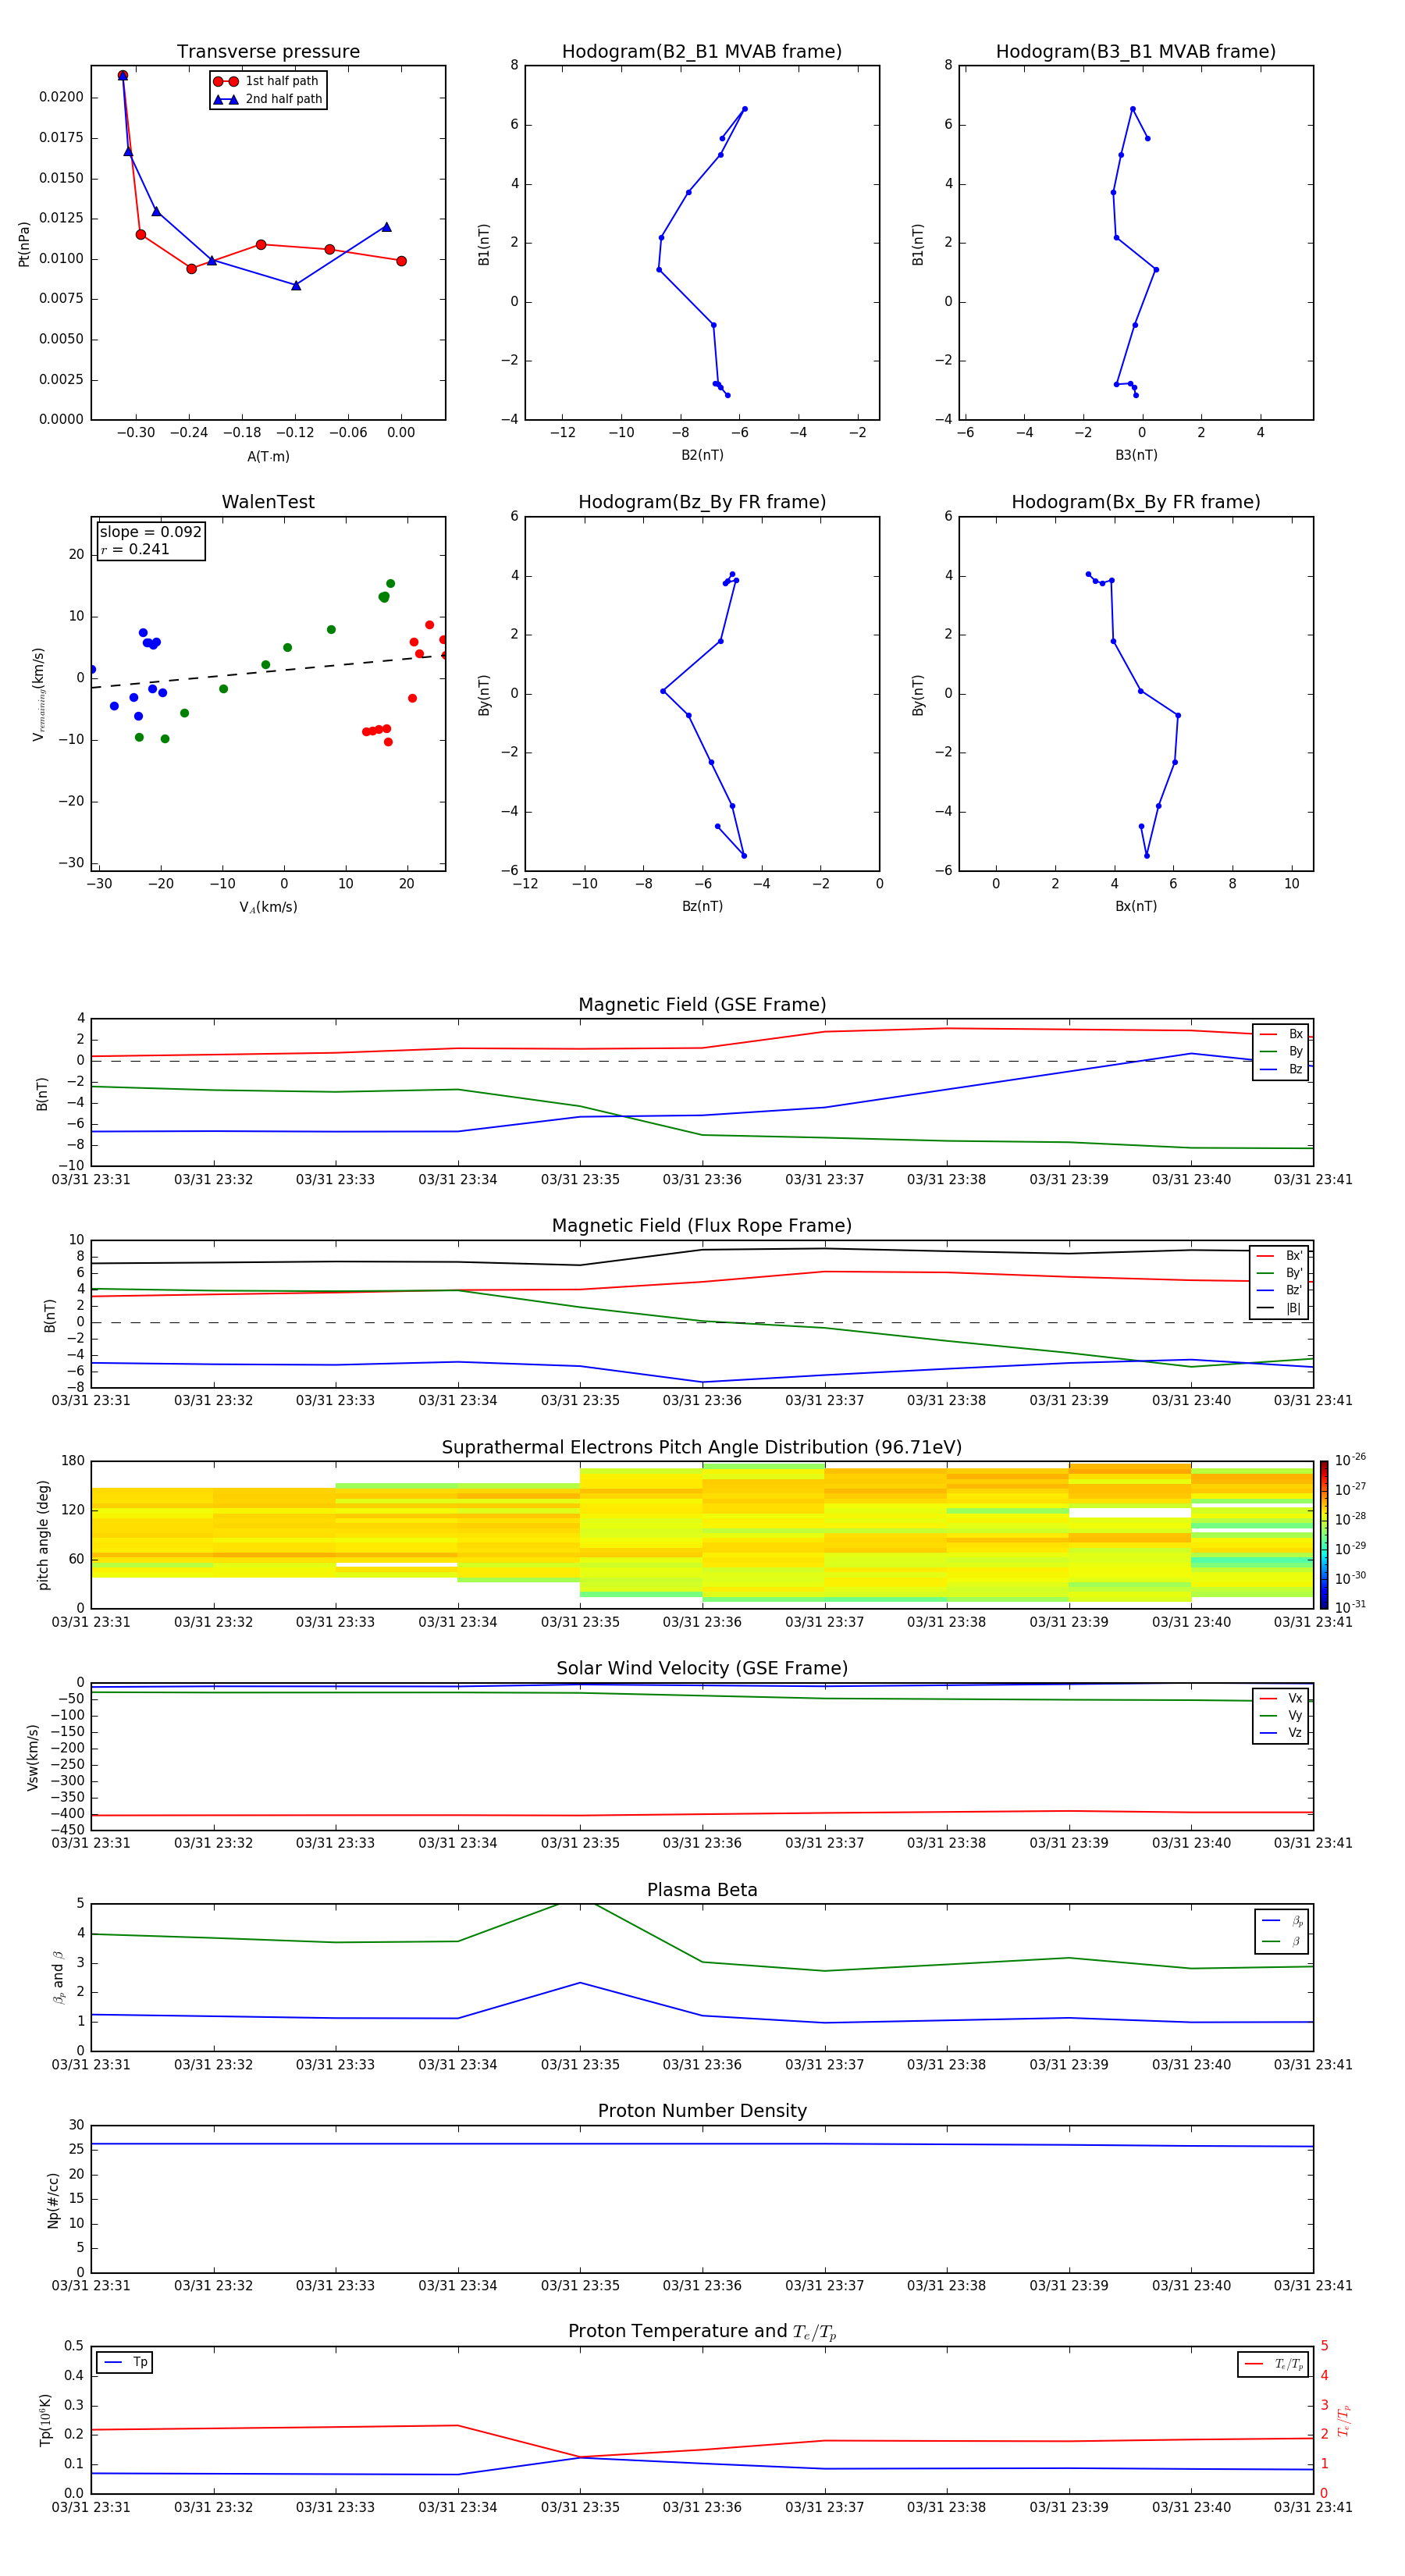The width and height of the screenshot is (1405, 2576).
Task: Click '03/31 23:41' tick under Proton Temperature plot
Action: 1313,2507
